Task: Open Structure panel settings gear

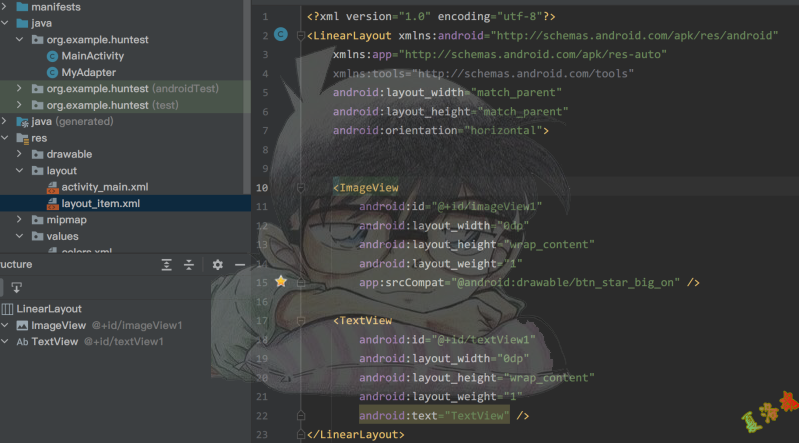Action: [217, 265]
